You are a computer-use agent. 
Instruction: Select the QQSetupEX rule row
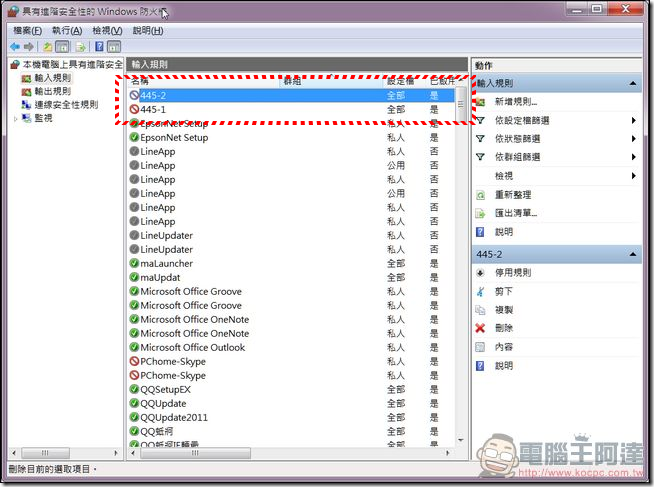click(x=292, y=389)
